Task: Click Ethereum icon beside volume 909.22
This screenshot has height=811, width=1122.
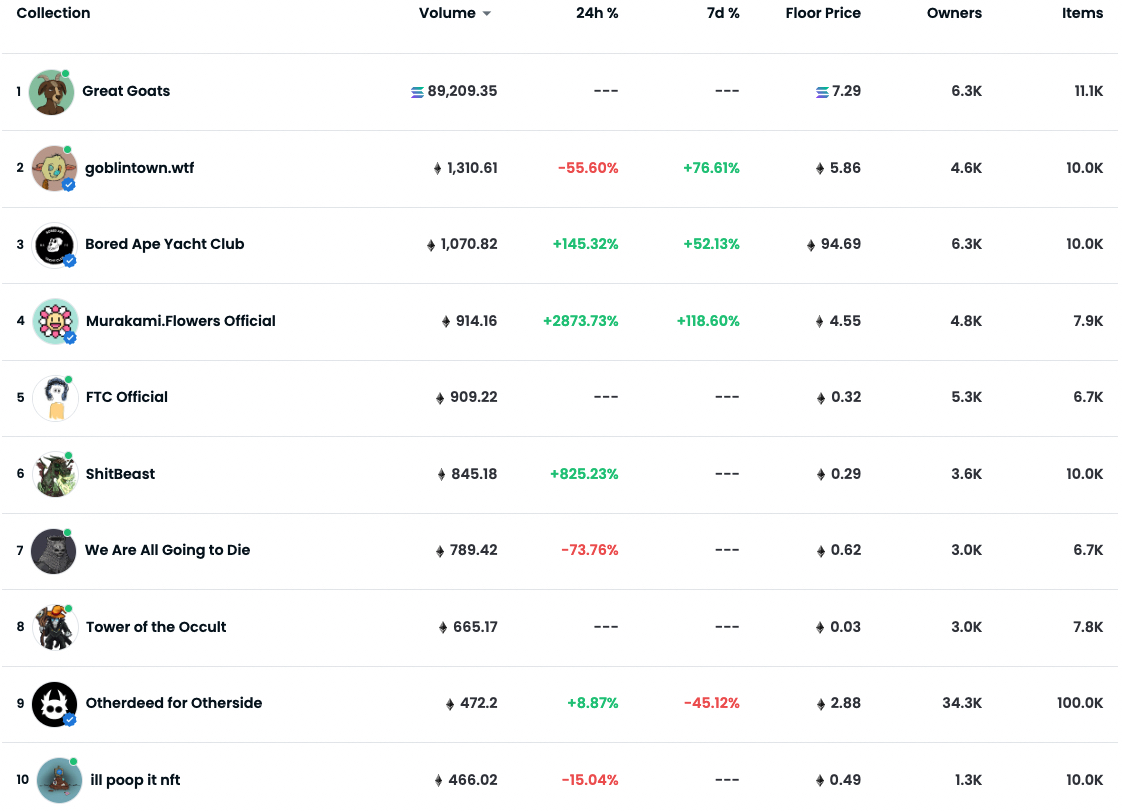Action: point(440,398)
